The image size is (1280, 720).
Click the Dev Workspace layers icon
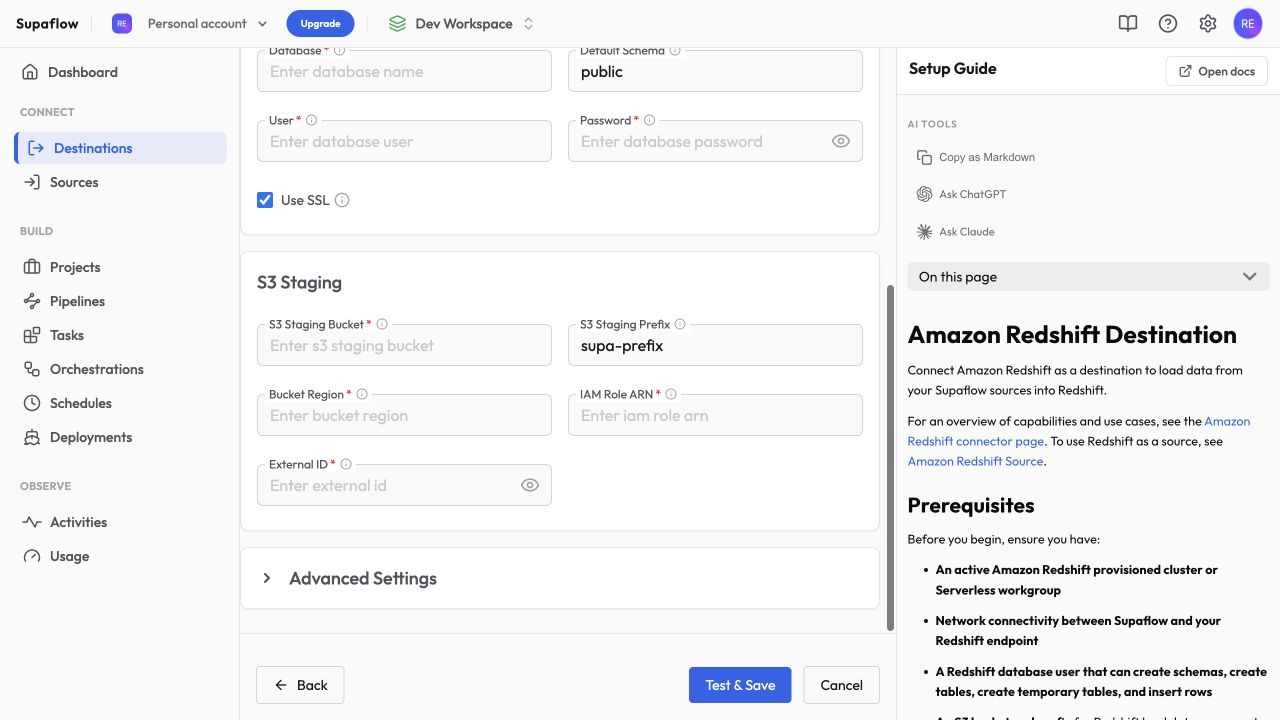tap(397, 23)
